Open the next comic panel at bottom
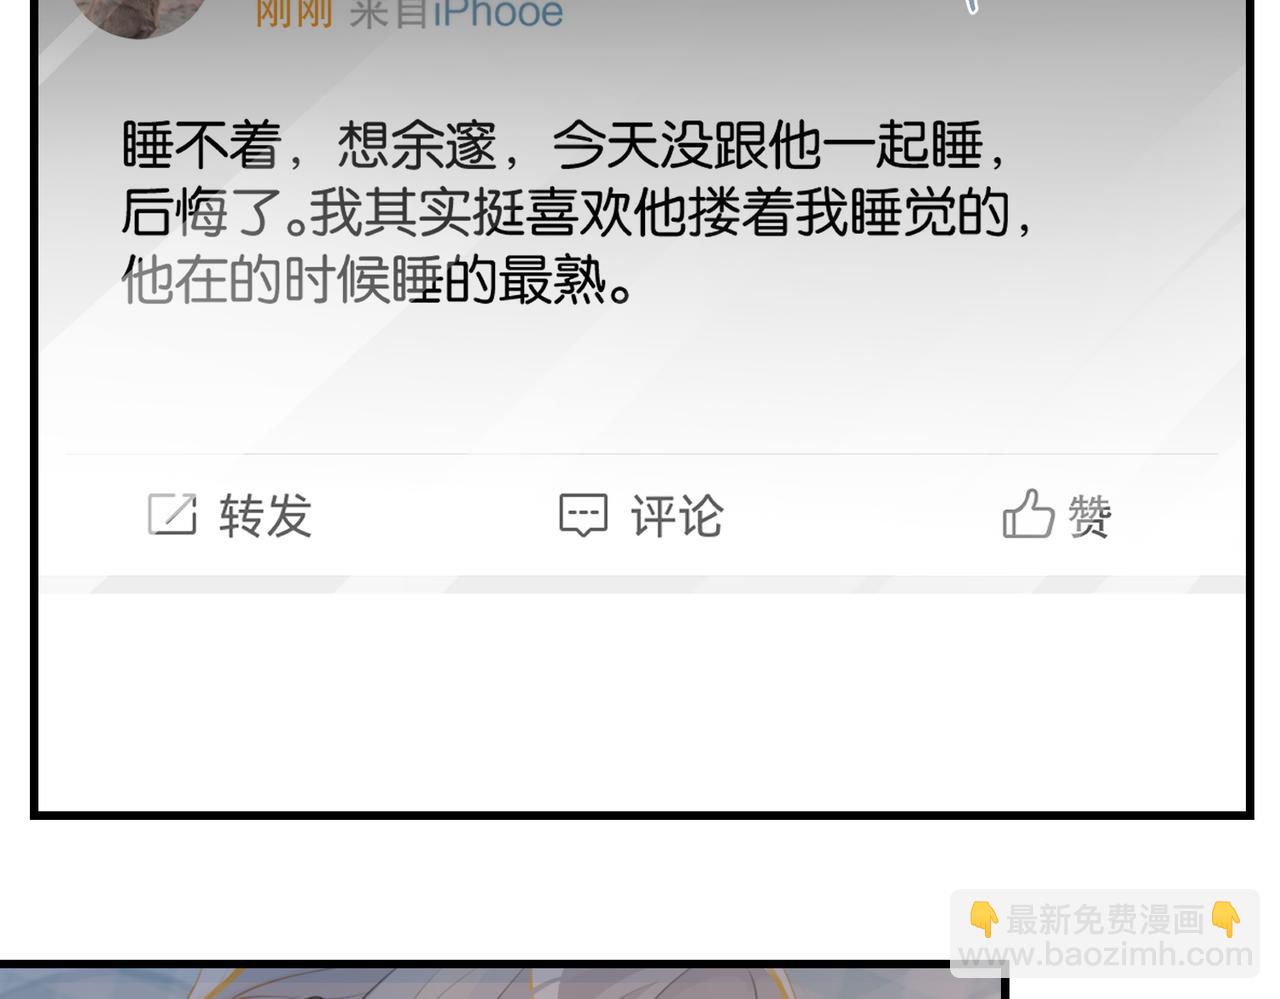This screenshot has height=999, width=1280. [505, 981]
